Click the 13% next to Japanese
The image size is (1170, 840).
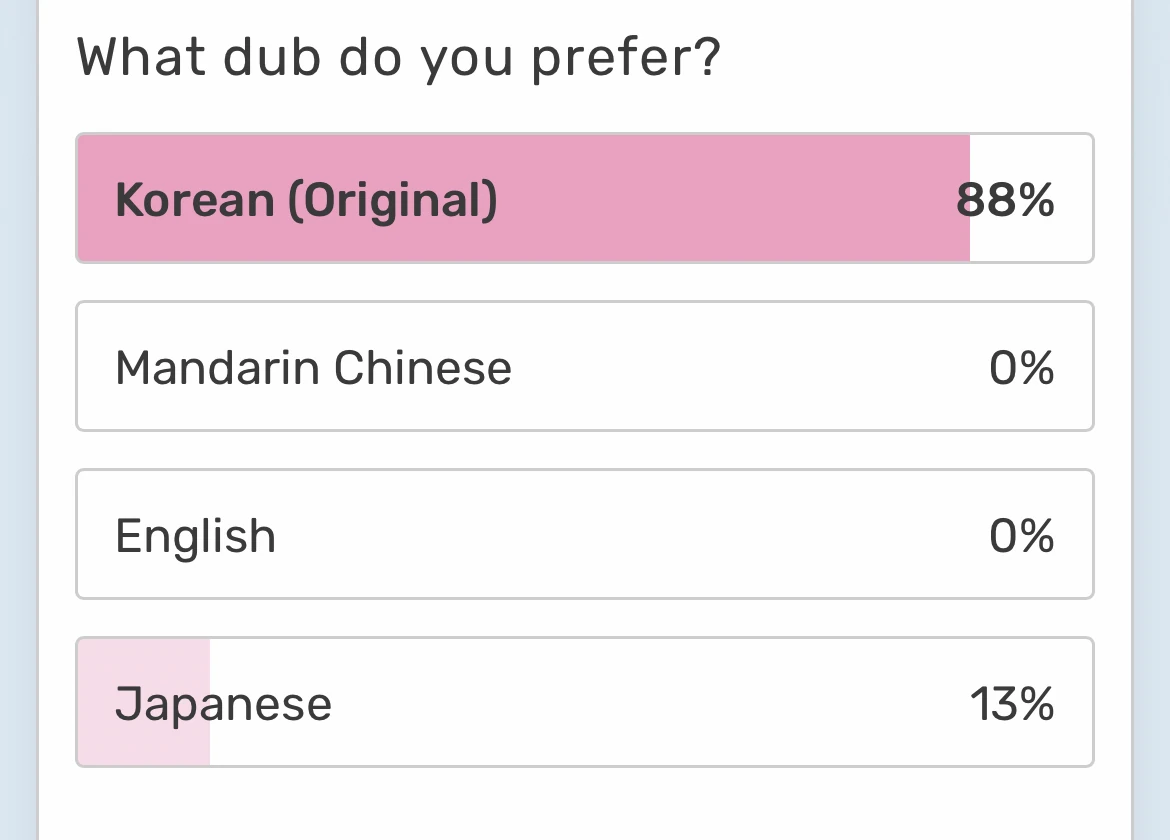click(1013, 703)
